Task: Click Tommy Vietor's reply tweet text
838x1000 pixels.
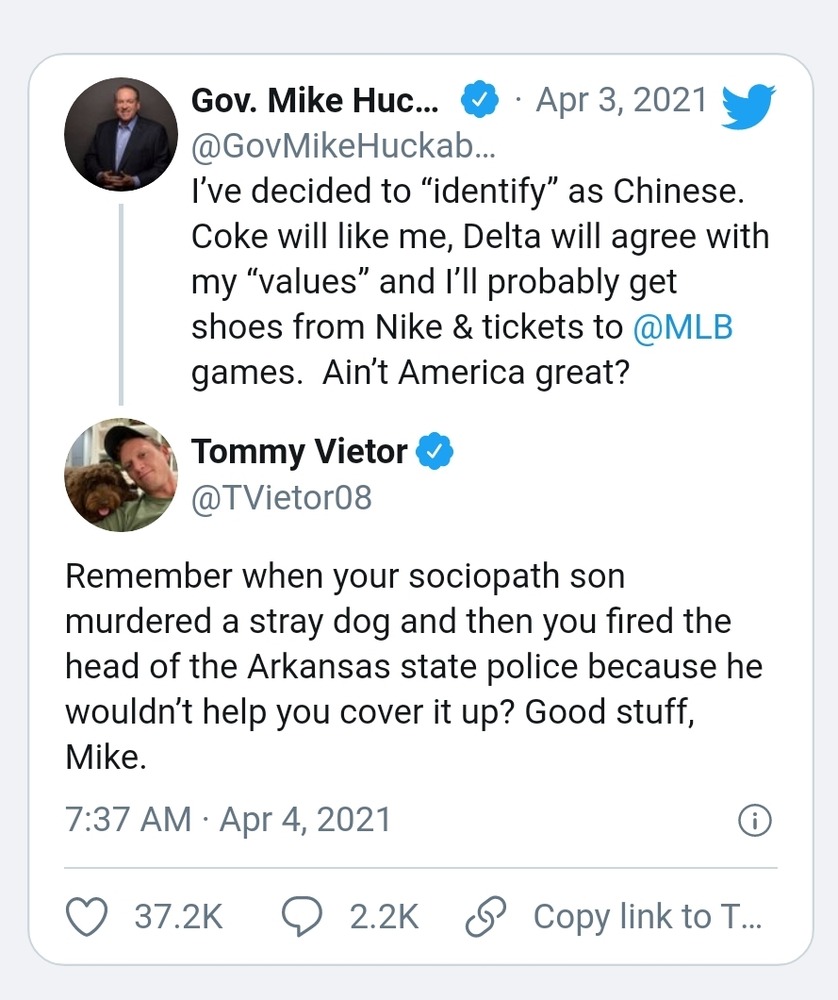Action: point(398,666)
